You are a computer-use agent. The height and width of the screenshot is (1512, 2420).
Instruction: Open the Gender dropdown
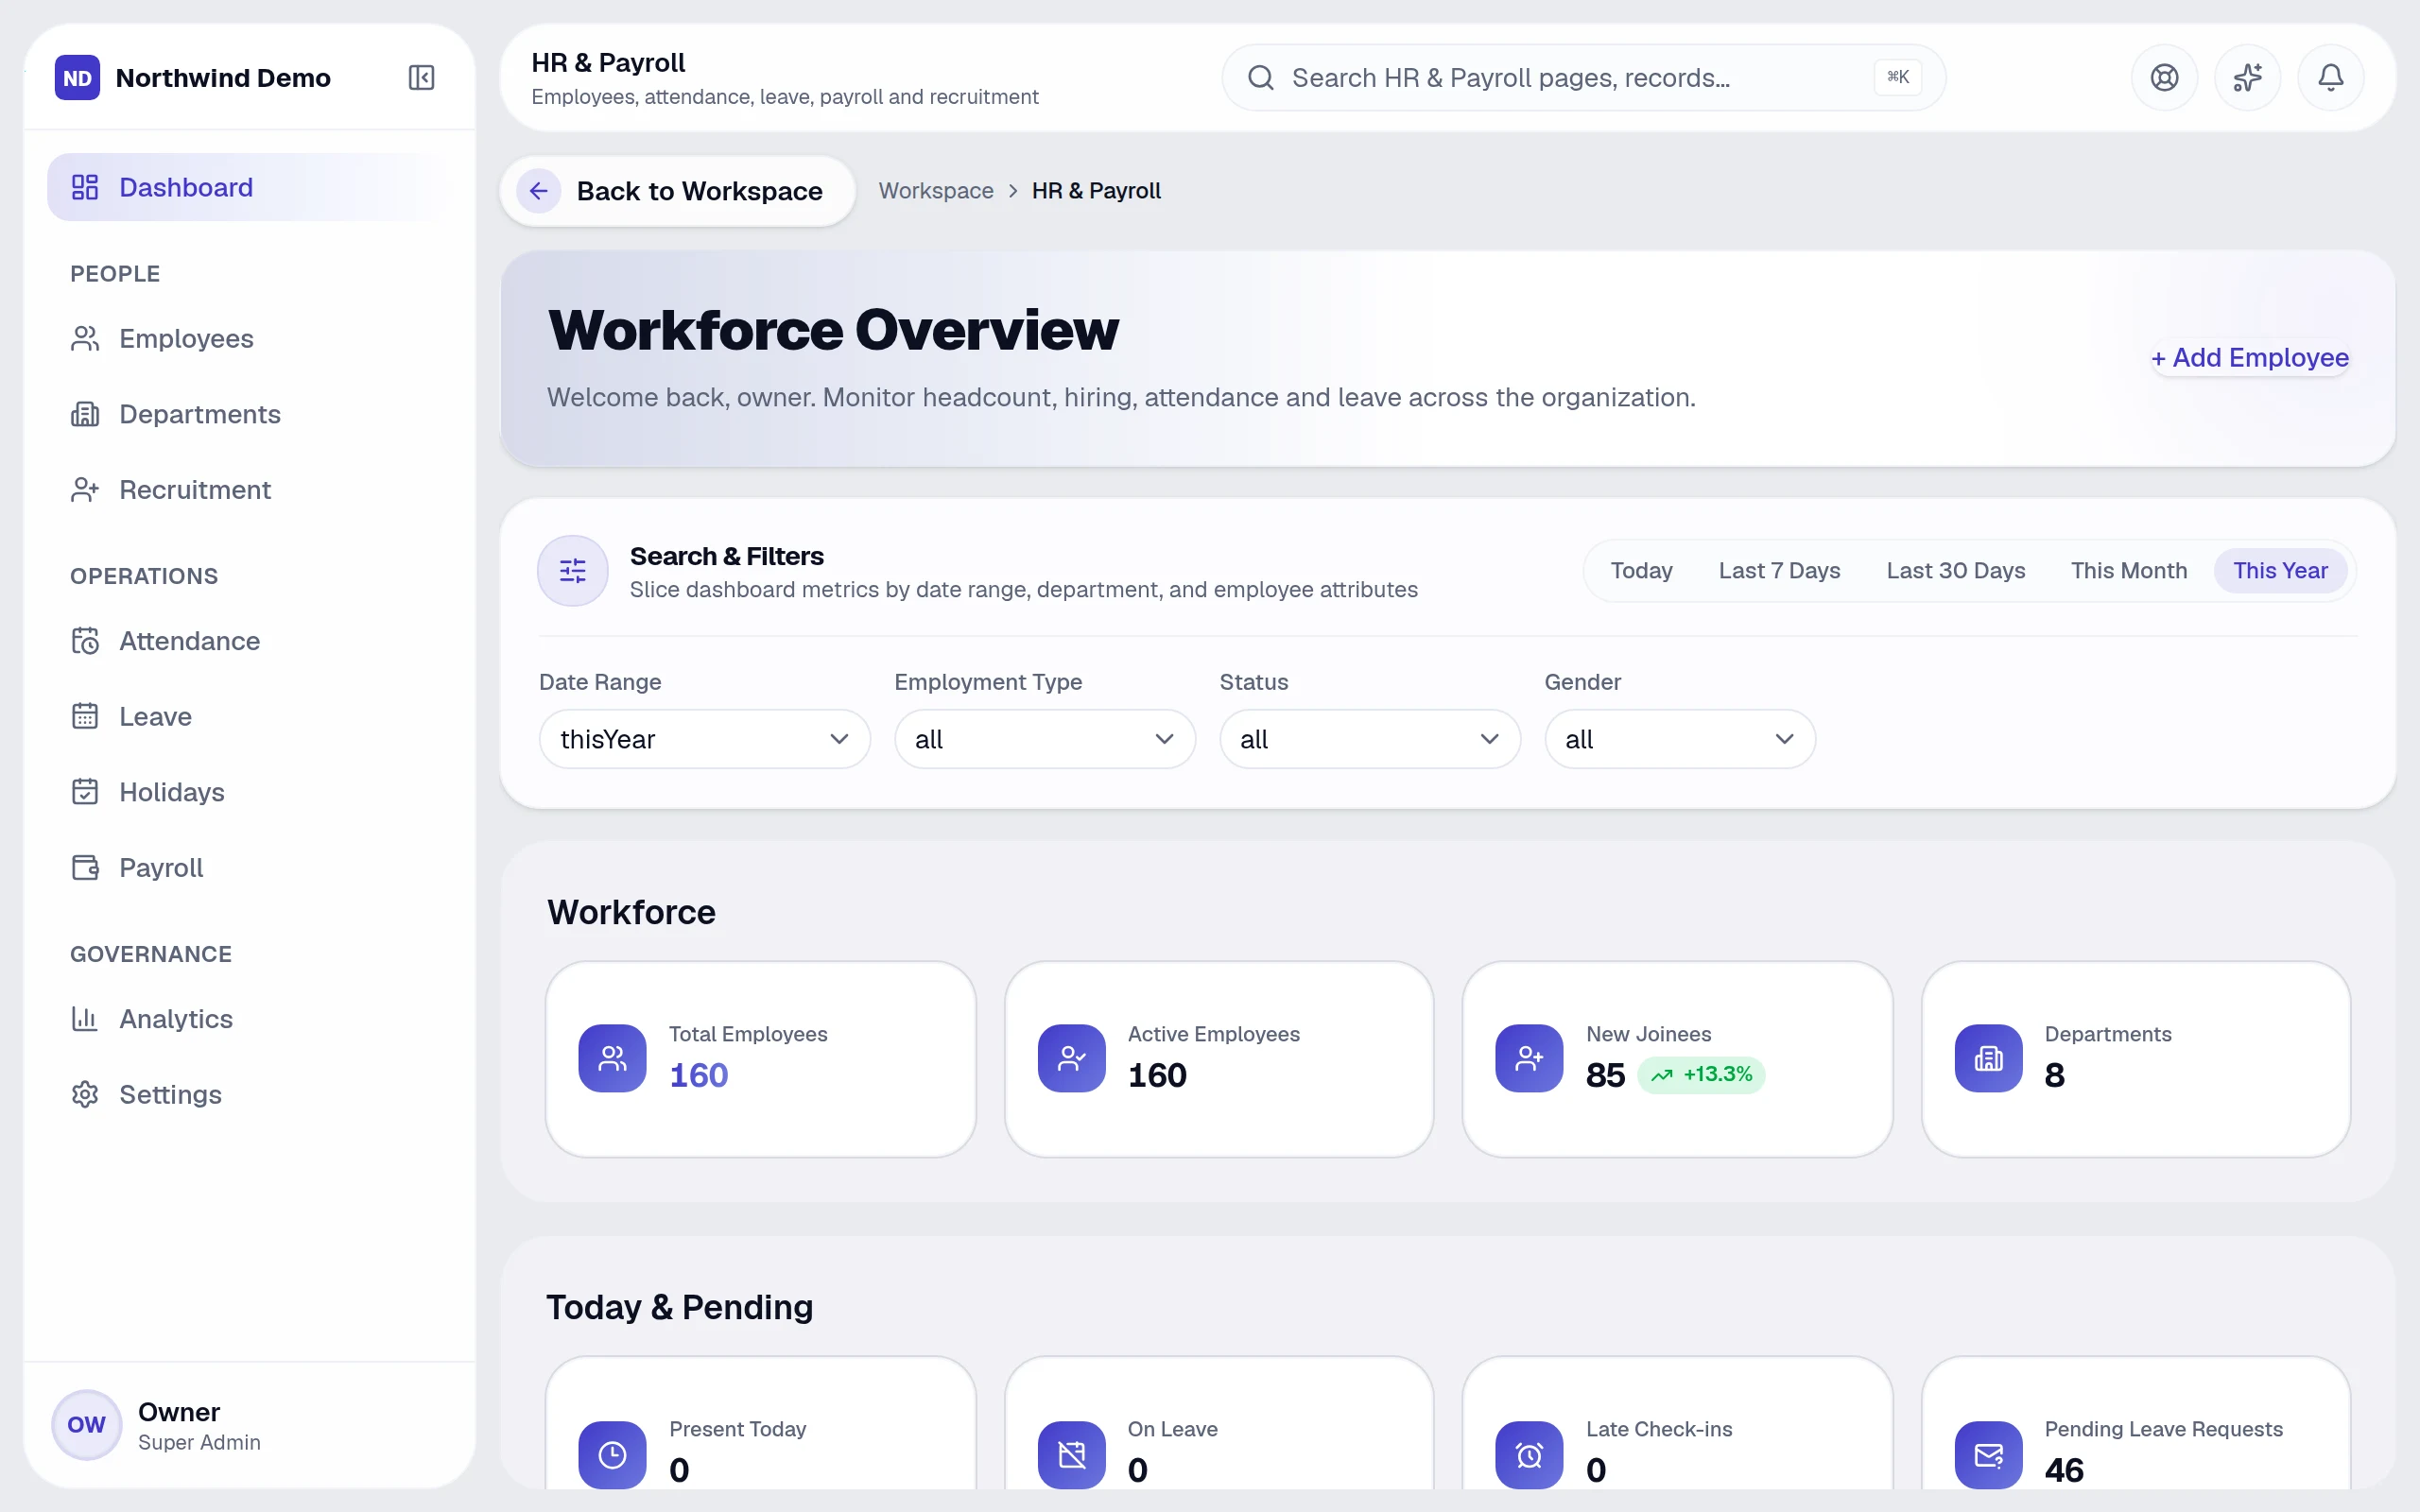click(x=1679, y=739)
